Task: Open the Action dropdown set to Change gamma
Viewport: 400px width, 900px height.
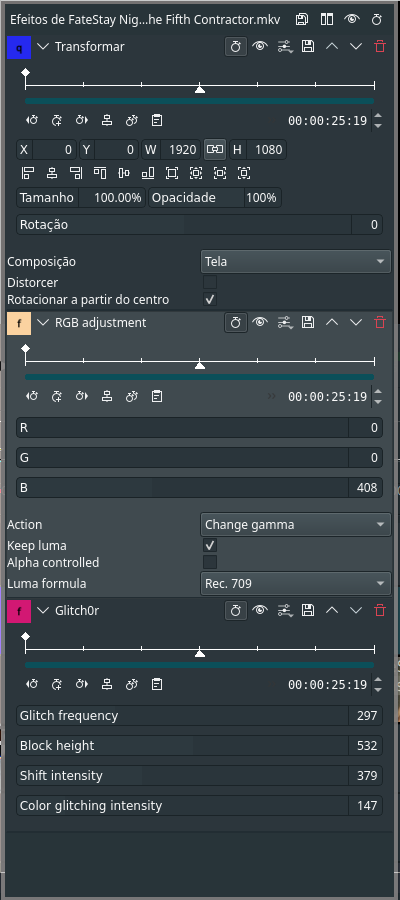Action: point(296,525)
